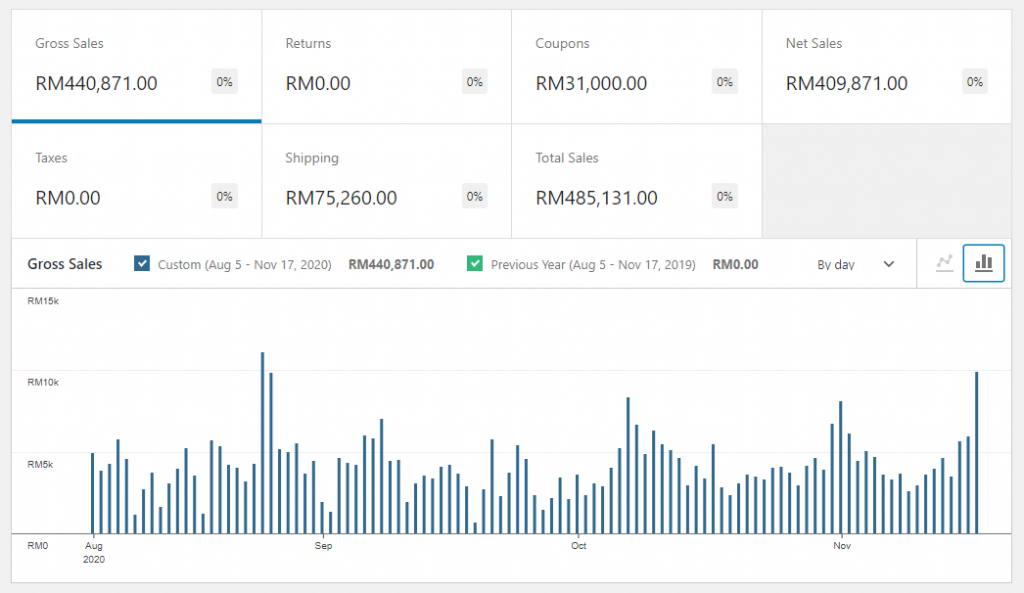Open the By day interval dropdown
The image size is (1024, 593).
pos(856,264)
